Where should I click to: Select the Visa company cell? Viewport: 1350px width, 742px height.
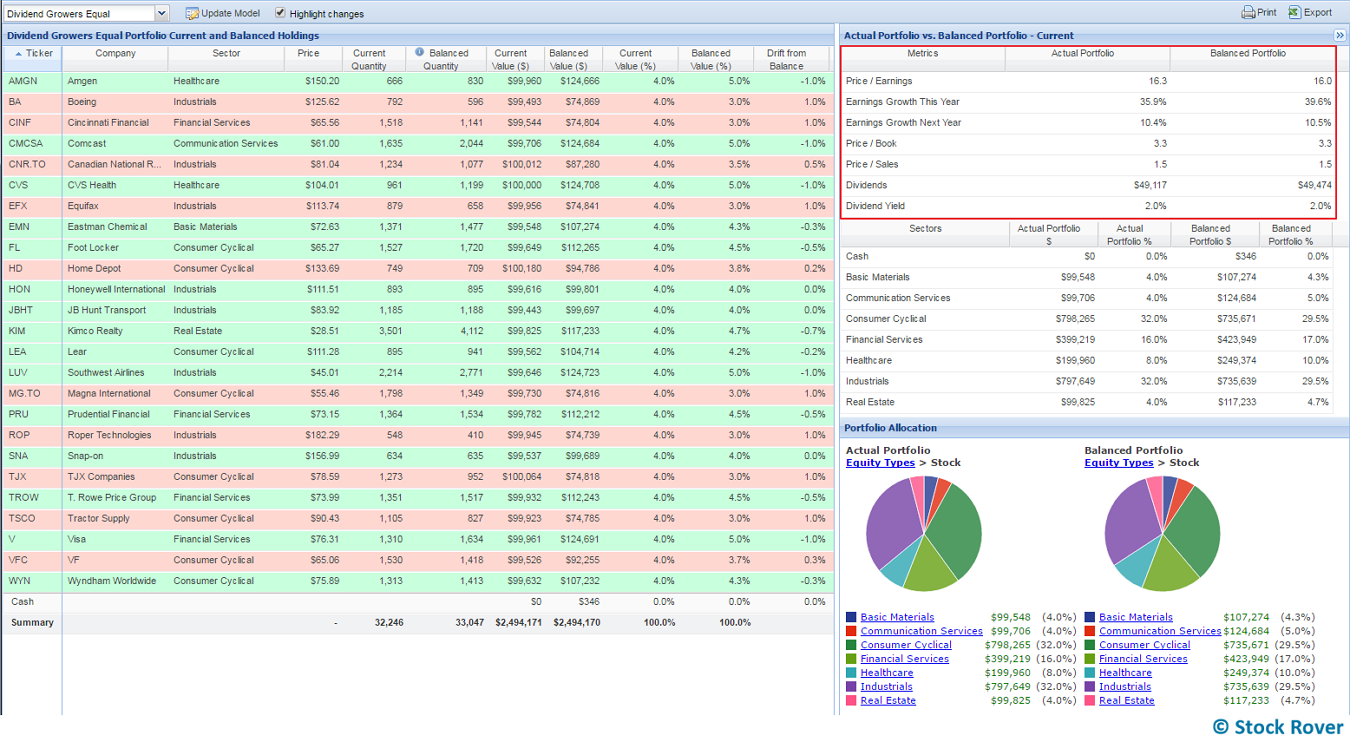pyautogui.click(x=115, y=539)
